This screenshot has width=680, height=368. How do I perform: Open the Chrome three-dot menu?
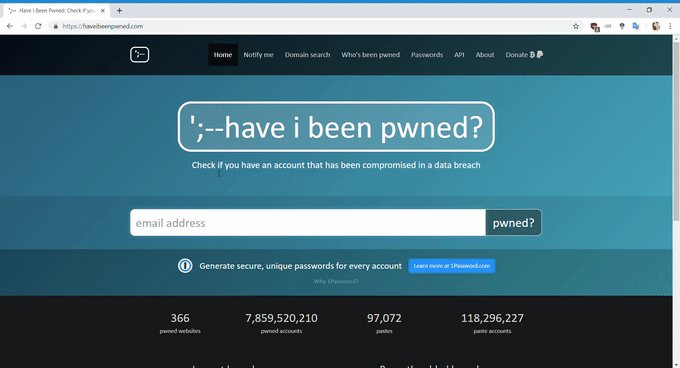[670, 26]
